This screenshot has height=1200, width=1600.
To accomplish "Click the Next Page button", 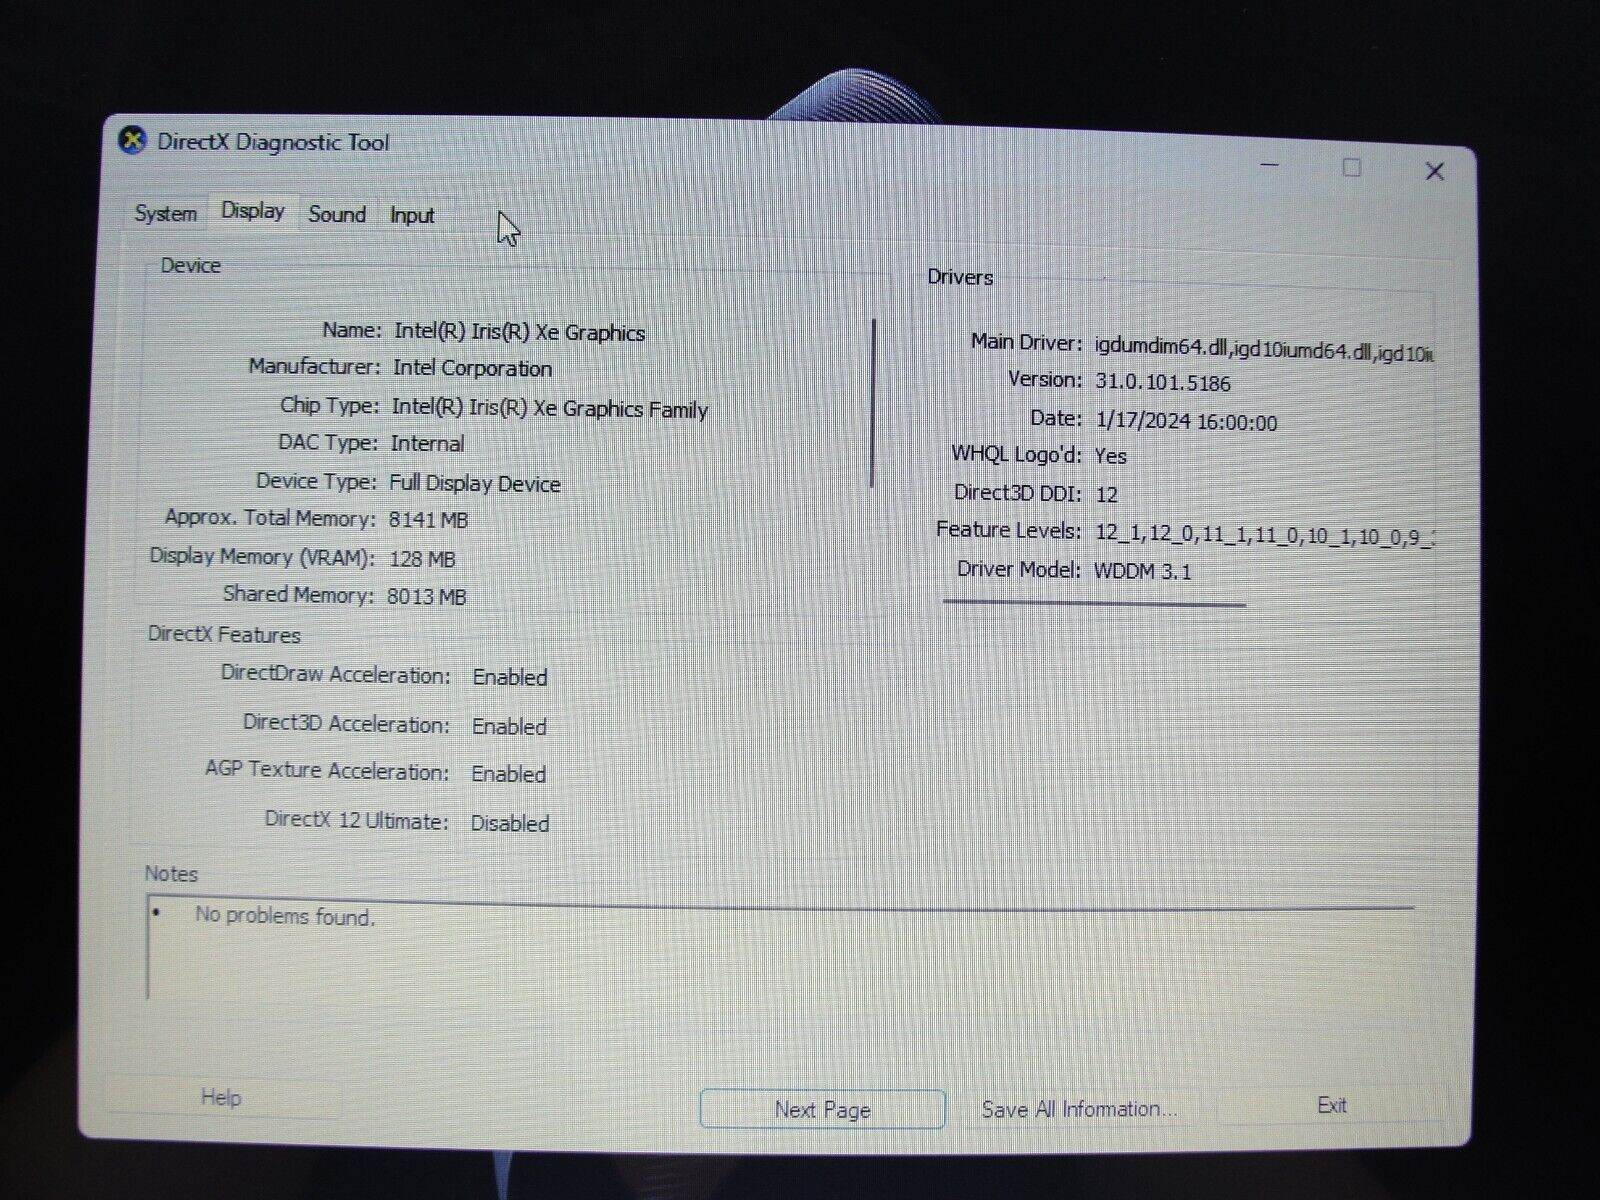I will pos(822,1109).
